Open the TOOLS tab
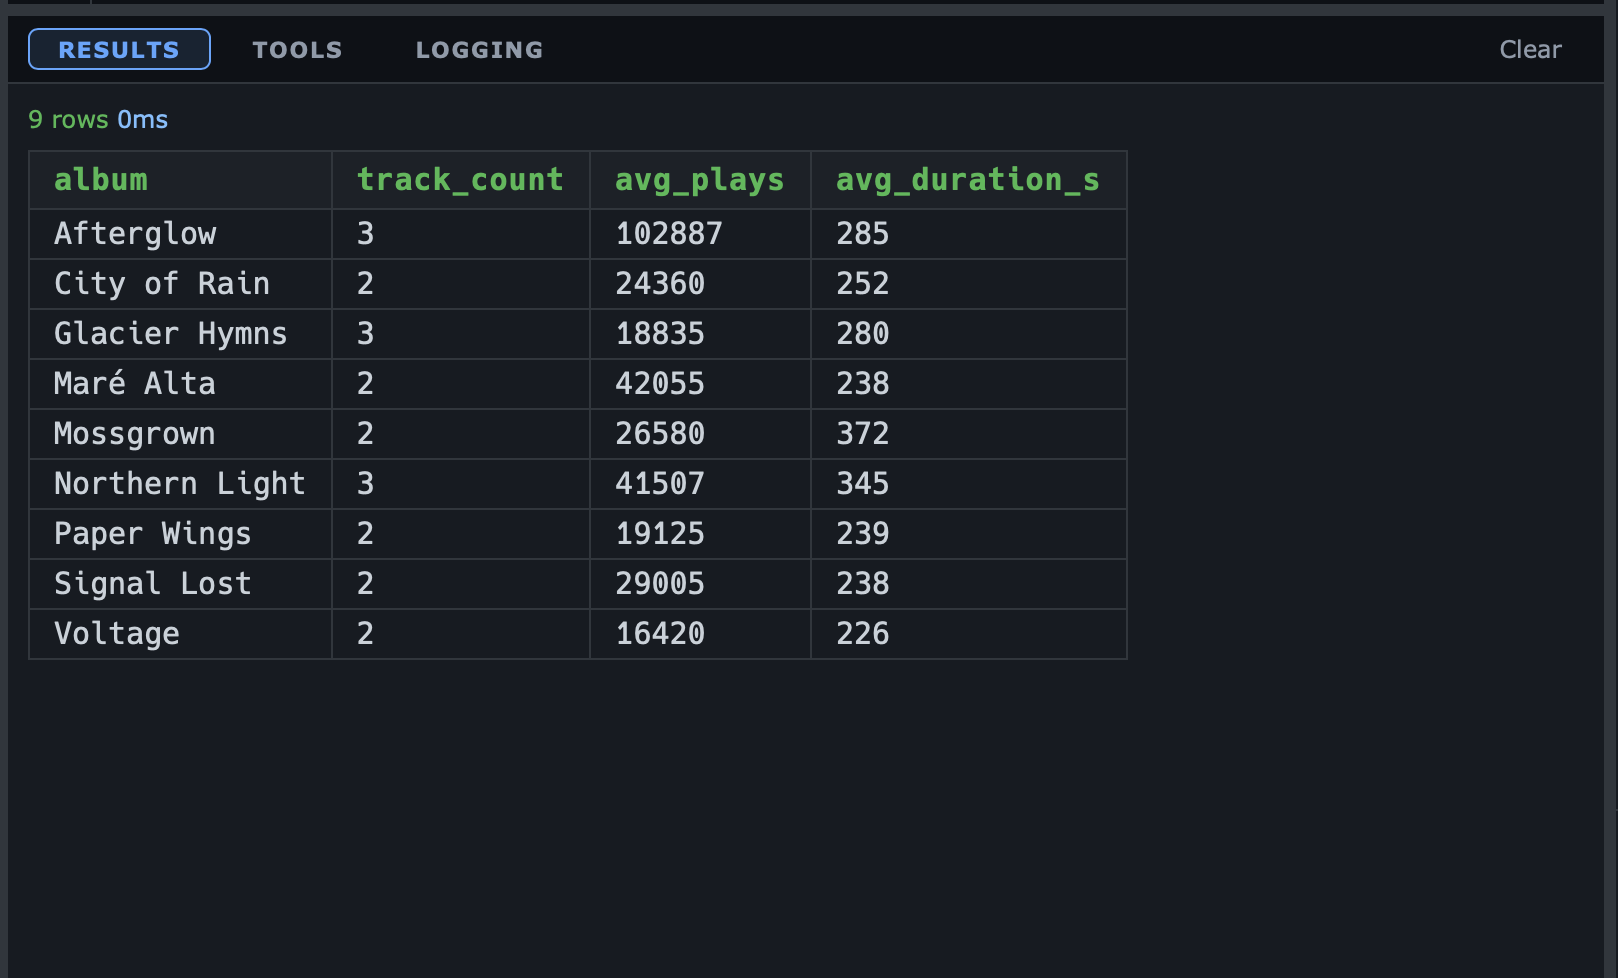 (x=297, y=49)
